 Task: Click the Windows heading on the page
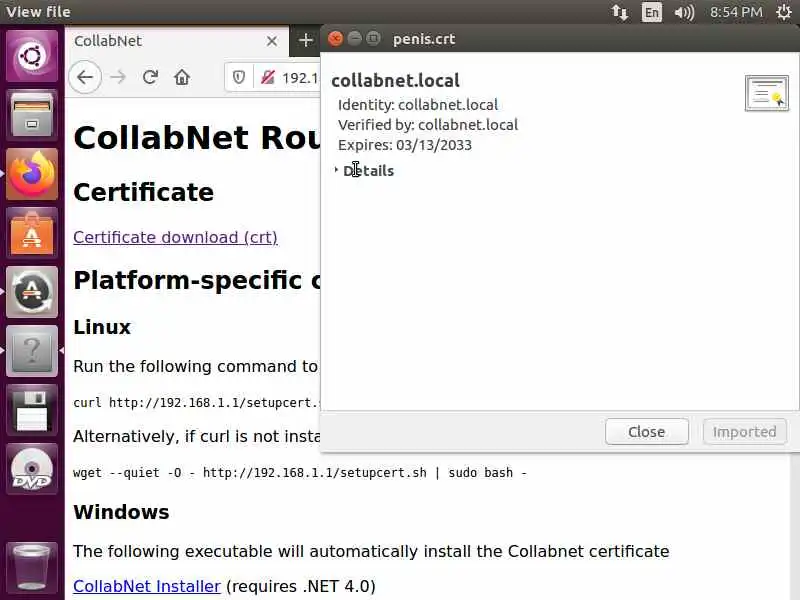[121, 512]
